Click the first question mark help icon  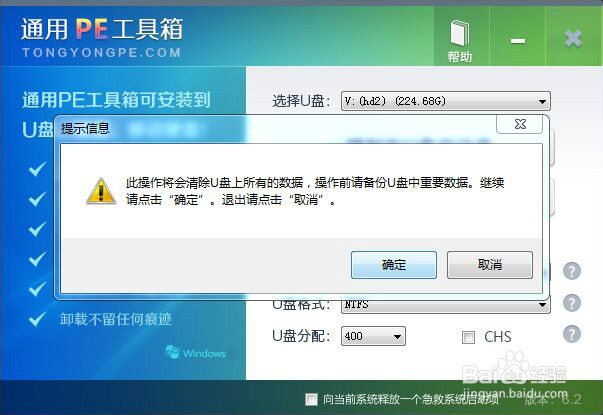tap(571, 271)
